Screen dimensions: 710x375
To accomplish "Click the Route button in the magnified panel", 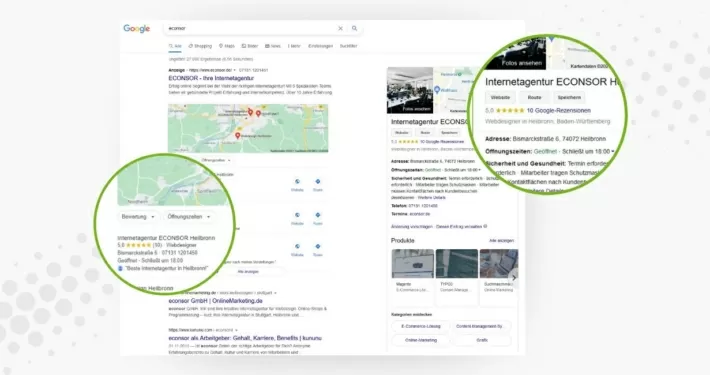I will 534,97.
